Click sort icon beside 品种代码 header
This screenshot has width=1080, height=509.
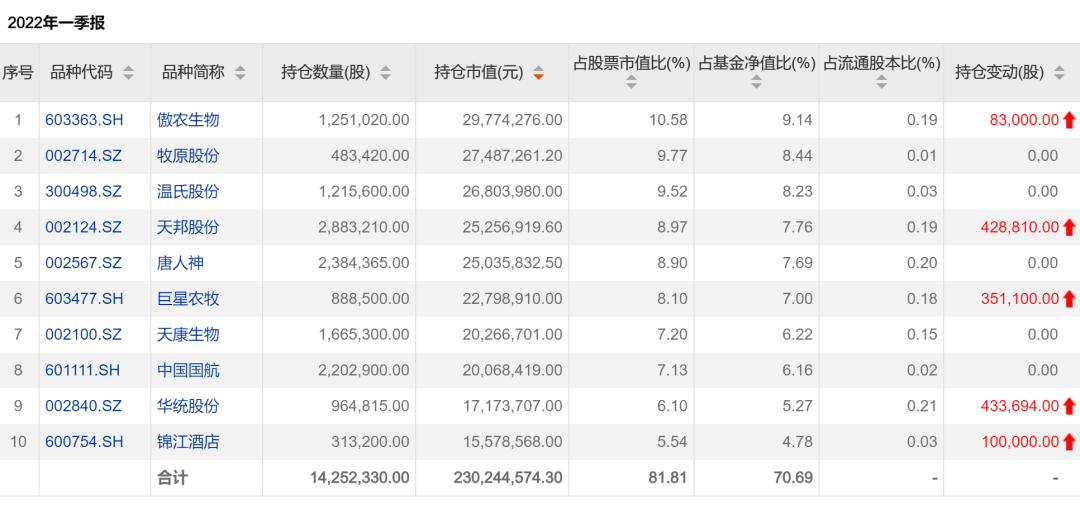(x=128, y=73)
